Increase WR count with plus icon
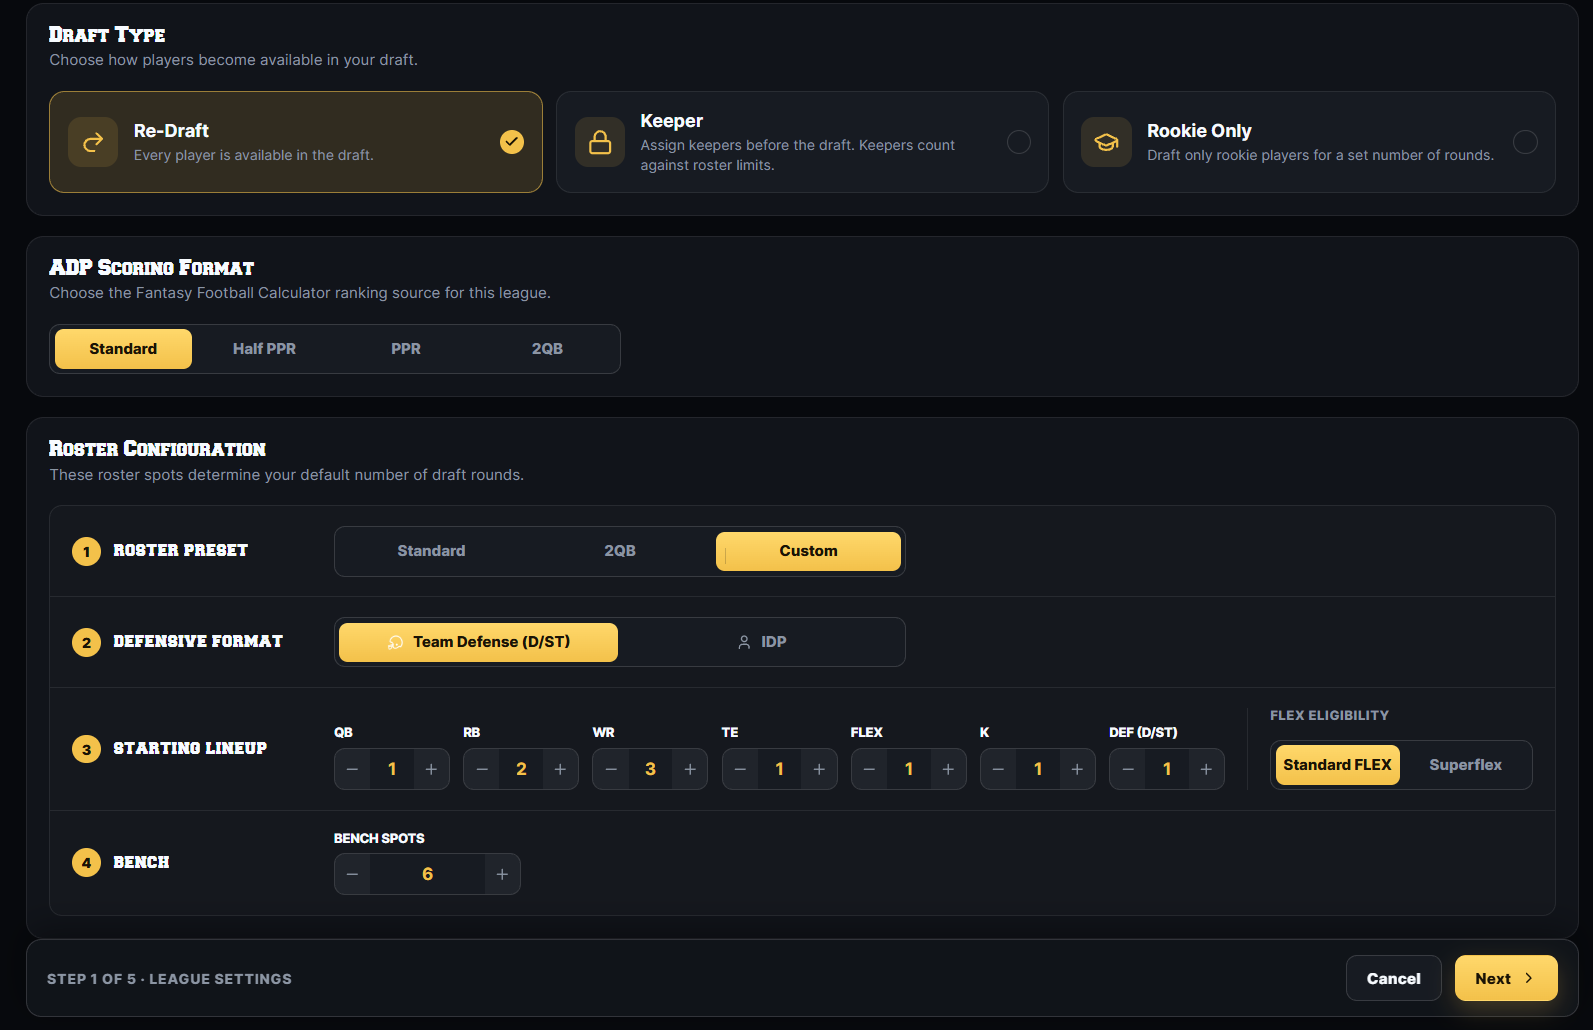The height and width of the screenshot is (1030, 1593). 690,769
